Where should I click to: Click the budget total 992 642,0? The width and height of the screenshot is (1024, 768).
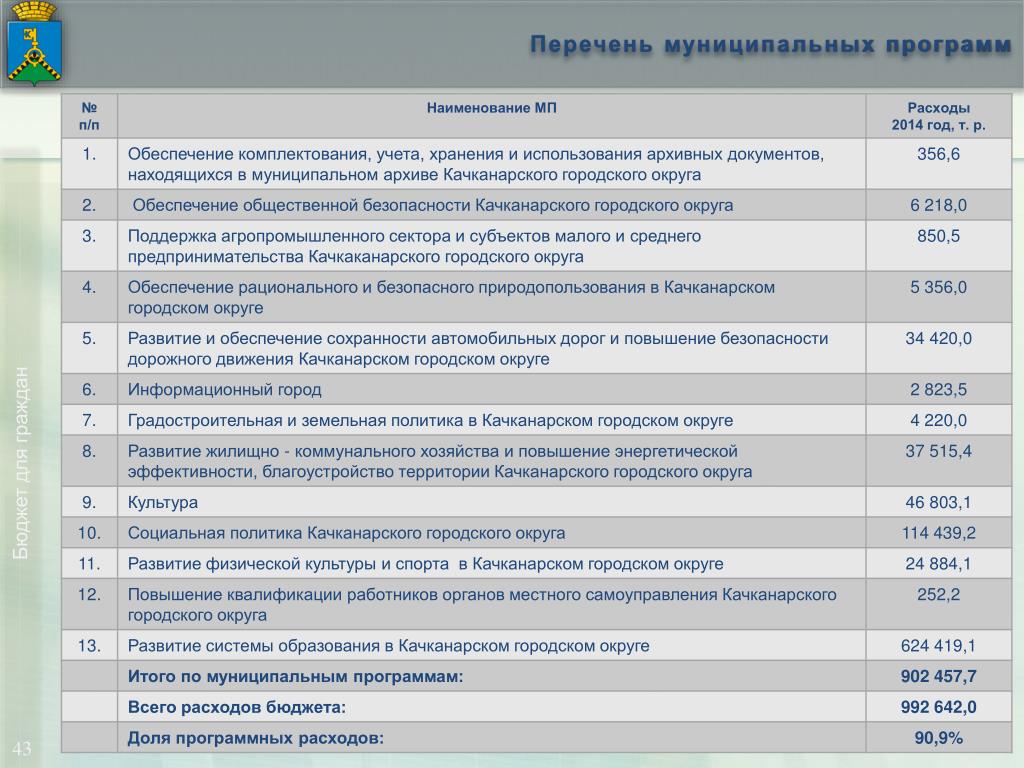click(x=938, y=707)
